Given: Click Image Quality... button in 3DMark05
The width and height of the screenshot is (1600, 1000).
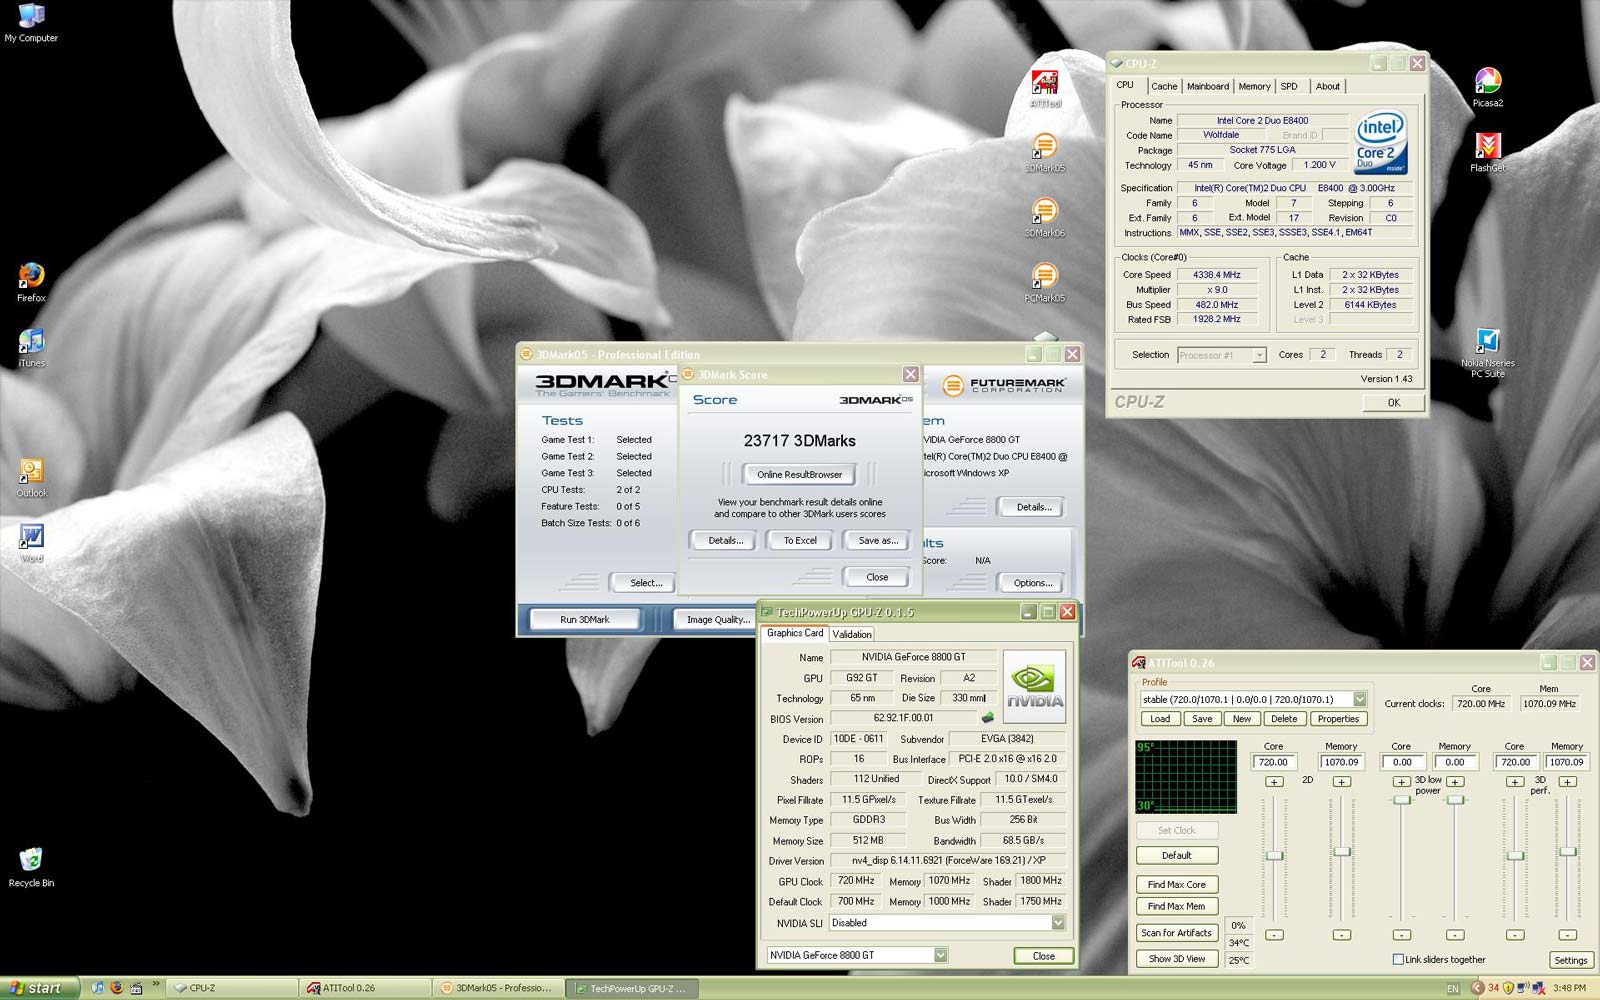Looking at the screenshot, I should coord(717,619).
